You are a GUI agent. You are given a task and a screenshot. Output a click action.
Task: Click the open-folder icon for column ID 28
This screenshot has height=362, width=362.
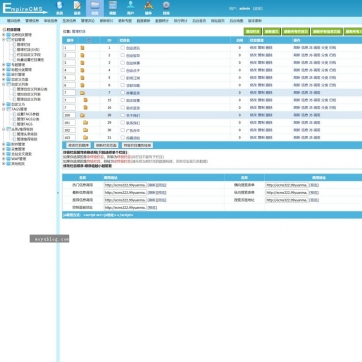click(82, 115)
